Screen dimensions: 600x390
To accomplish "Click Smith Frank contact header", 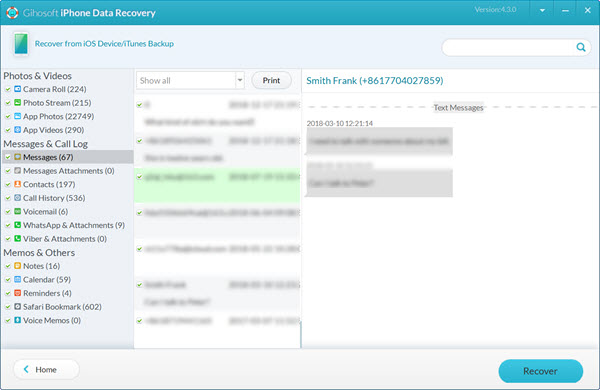I will pyautogui.click(x=375, y=80).
